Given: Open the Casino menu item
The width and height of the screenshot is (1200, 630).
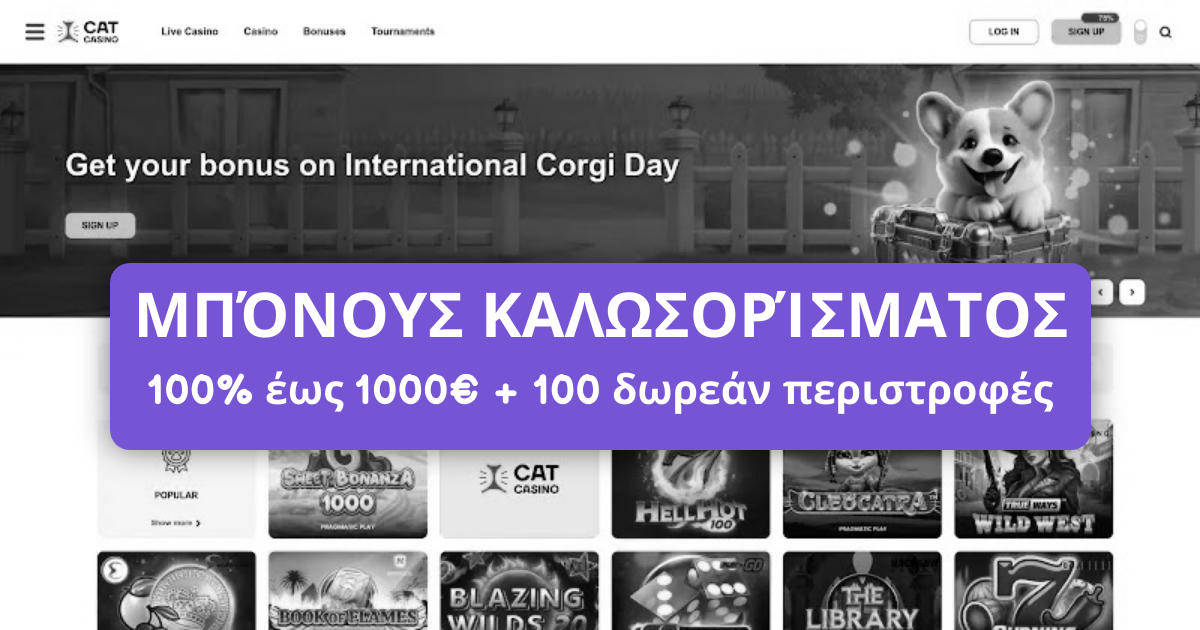Looking at the screenshot, I should pos(260,32).
